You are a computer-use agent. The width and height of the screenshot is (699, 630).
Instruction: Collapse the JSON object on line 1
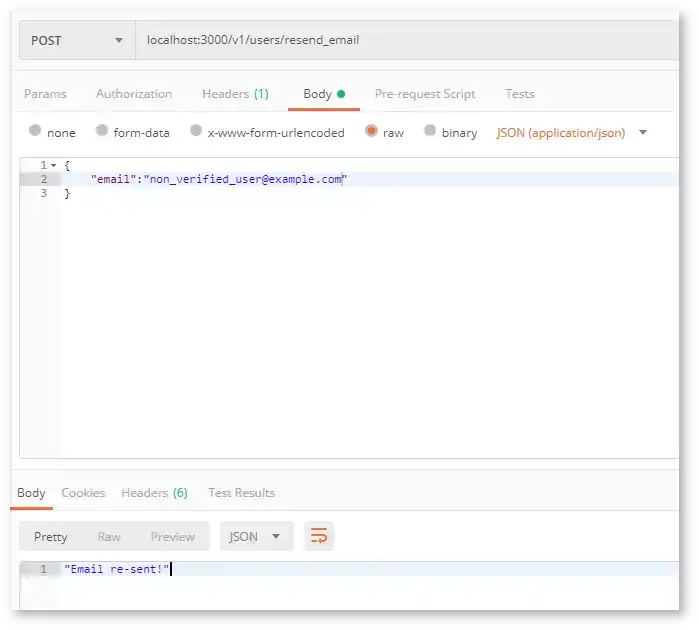[x=53, y=165]
